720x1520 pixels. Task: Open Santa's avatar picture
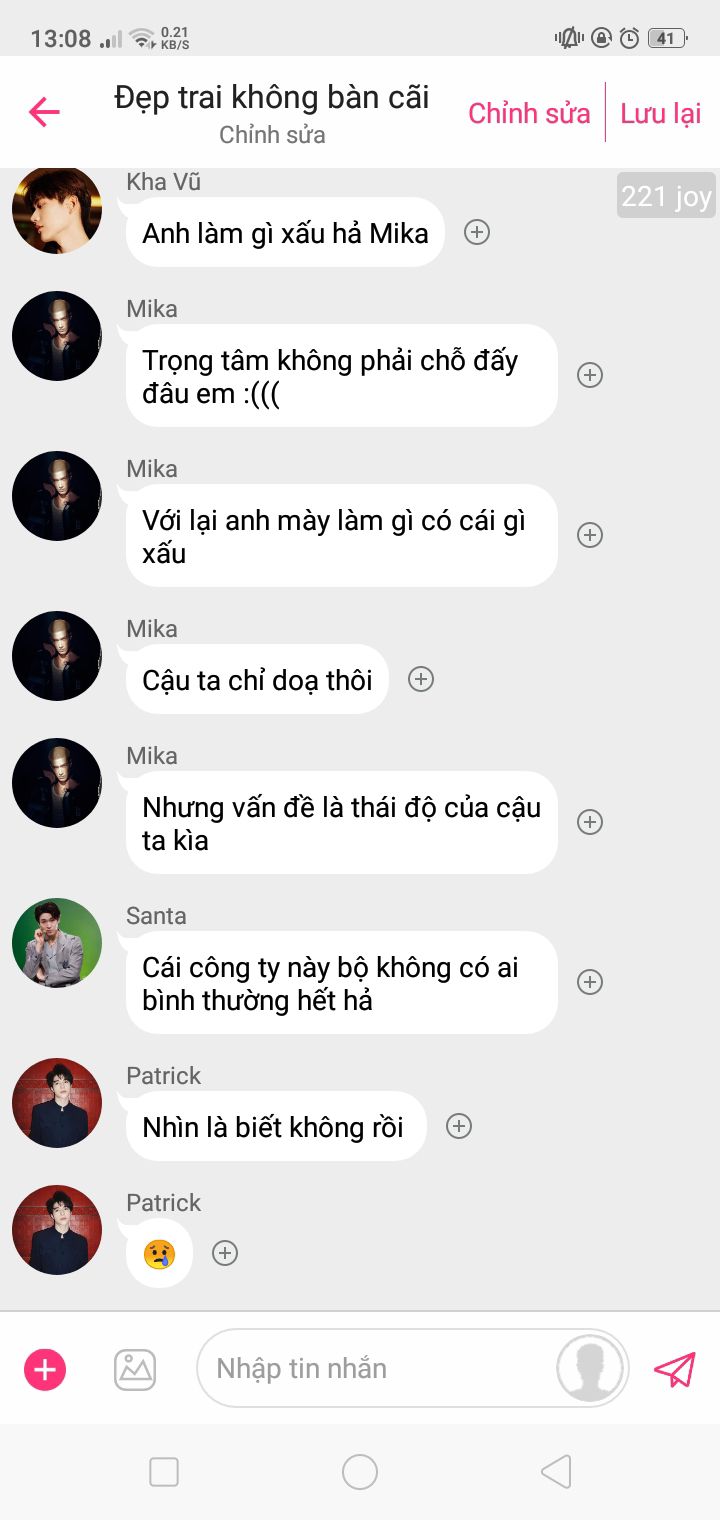click(x=57, y=942)
